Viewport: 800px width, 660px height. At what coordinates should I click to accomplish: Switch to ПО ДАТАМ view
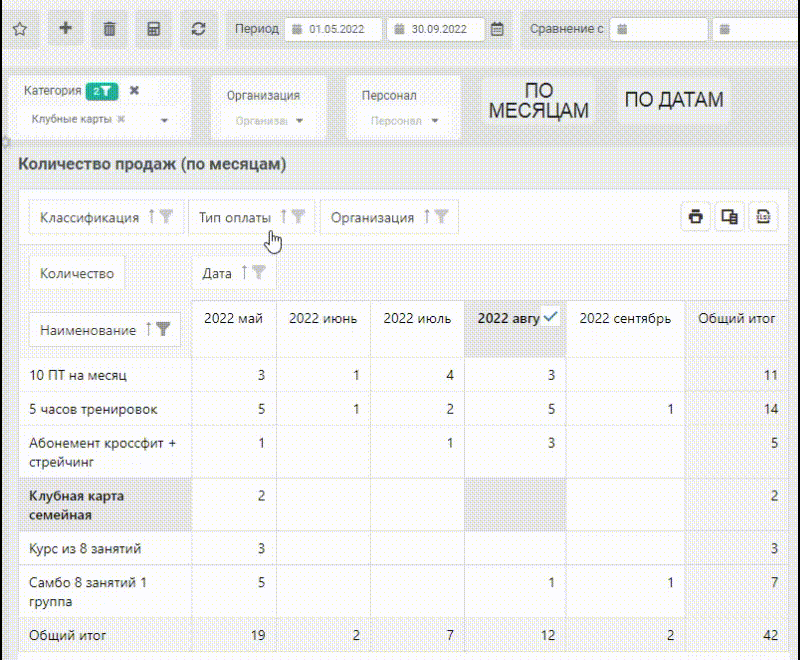[674, 99]
